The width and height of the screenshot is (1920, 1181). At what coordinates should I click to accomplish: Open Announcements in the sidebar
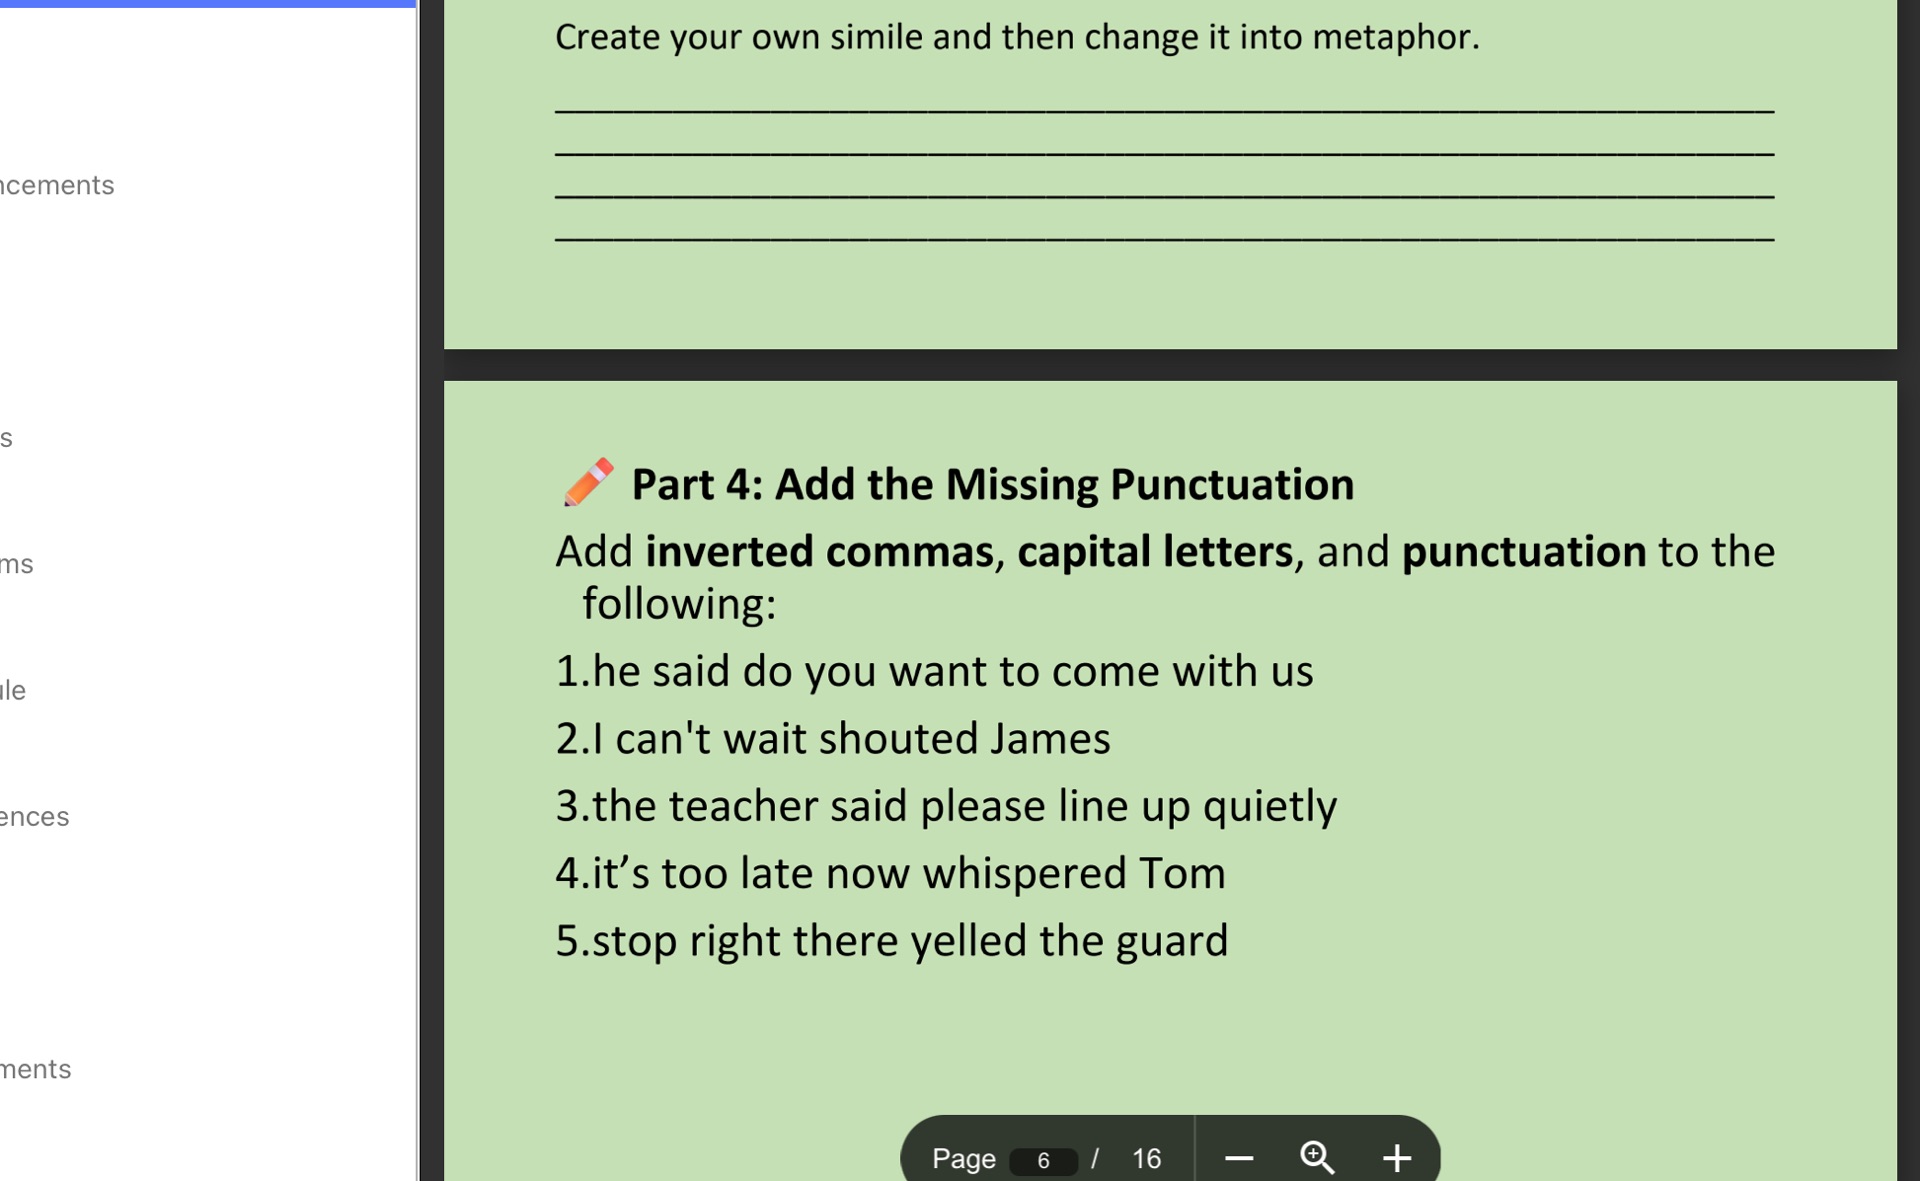coord(56,184)
